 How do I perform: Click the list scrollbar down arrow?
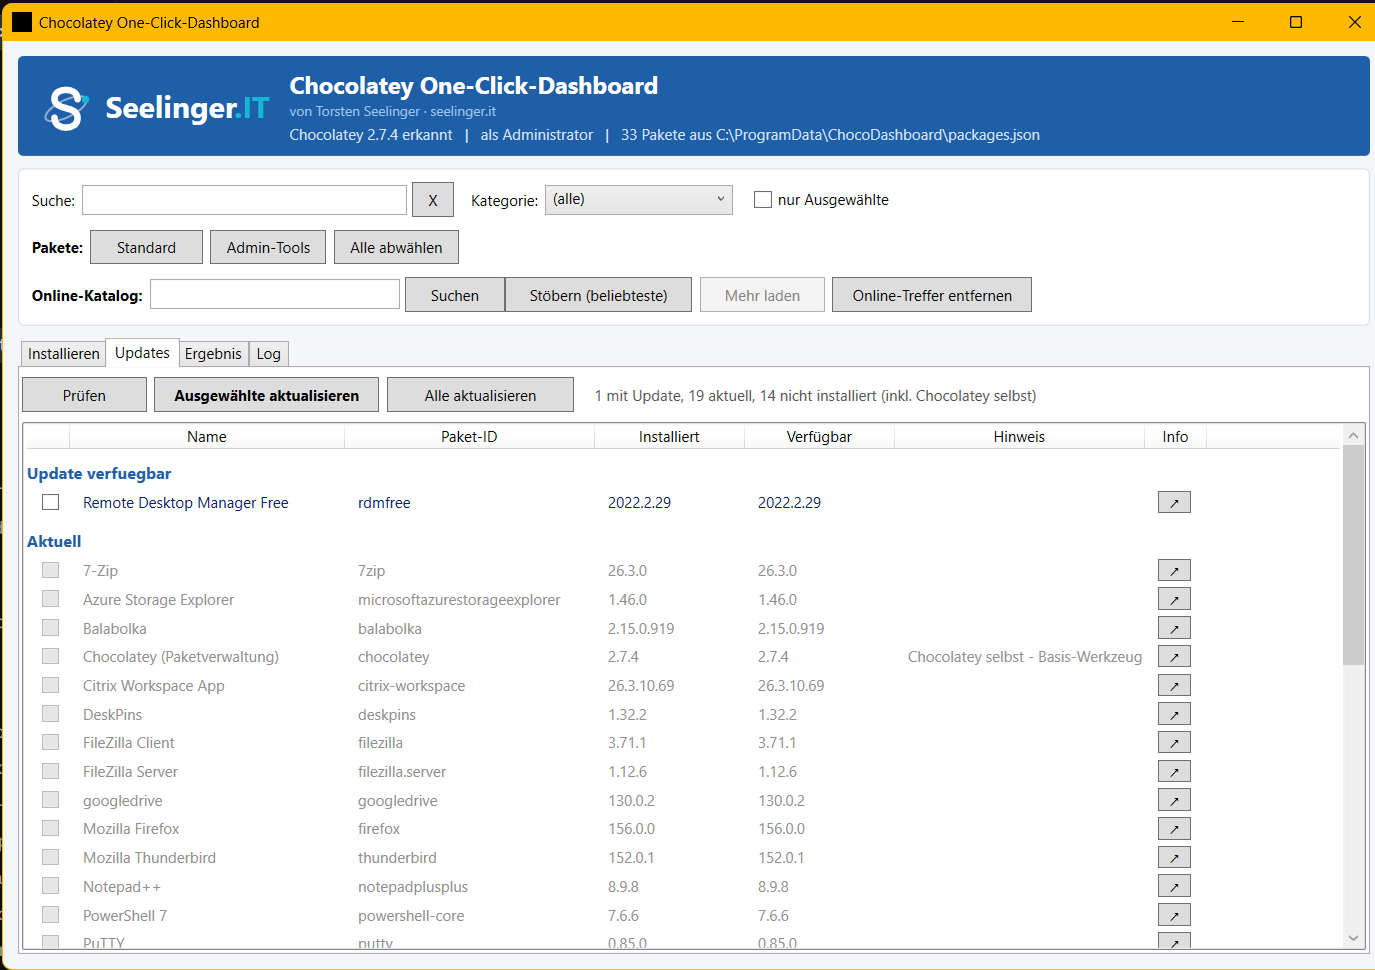click(x=1353, y=938)
